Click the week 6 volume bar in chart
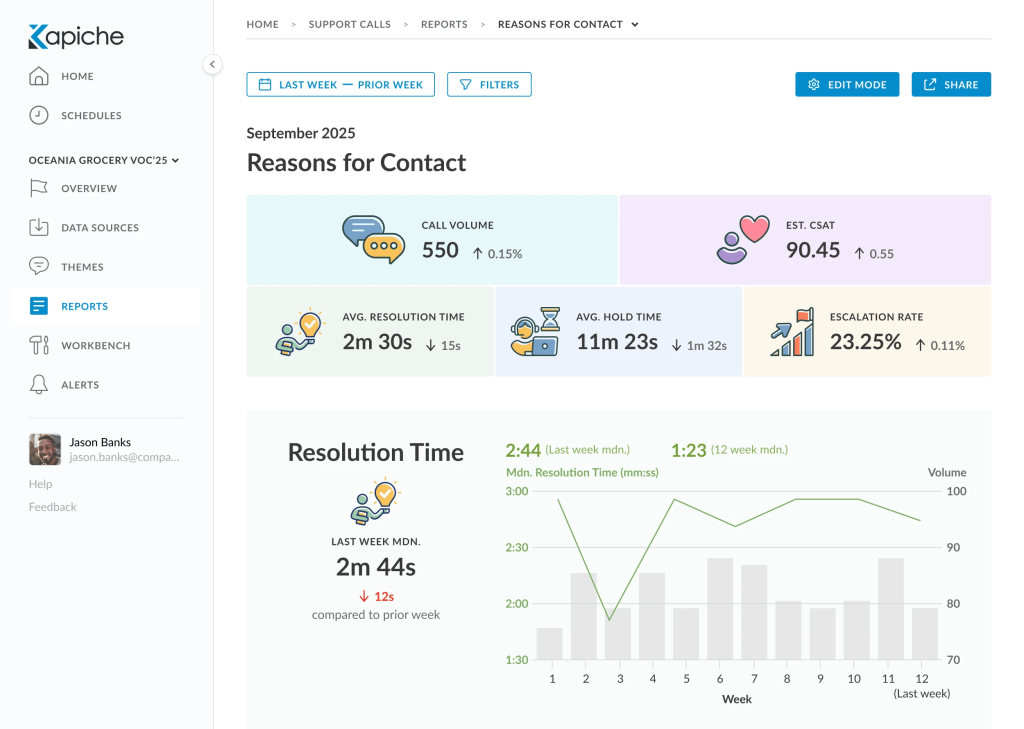 720,609
